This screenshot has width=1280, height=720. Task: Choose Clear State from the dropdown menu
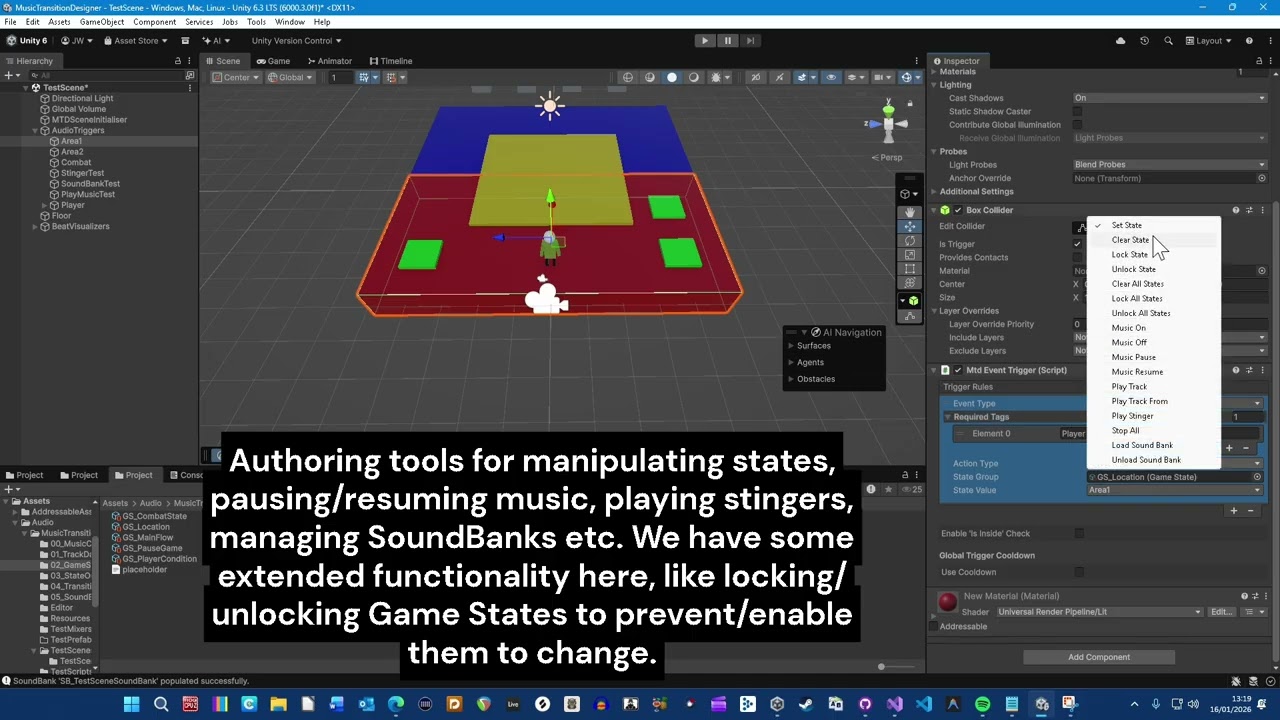[1154, 240]
